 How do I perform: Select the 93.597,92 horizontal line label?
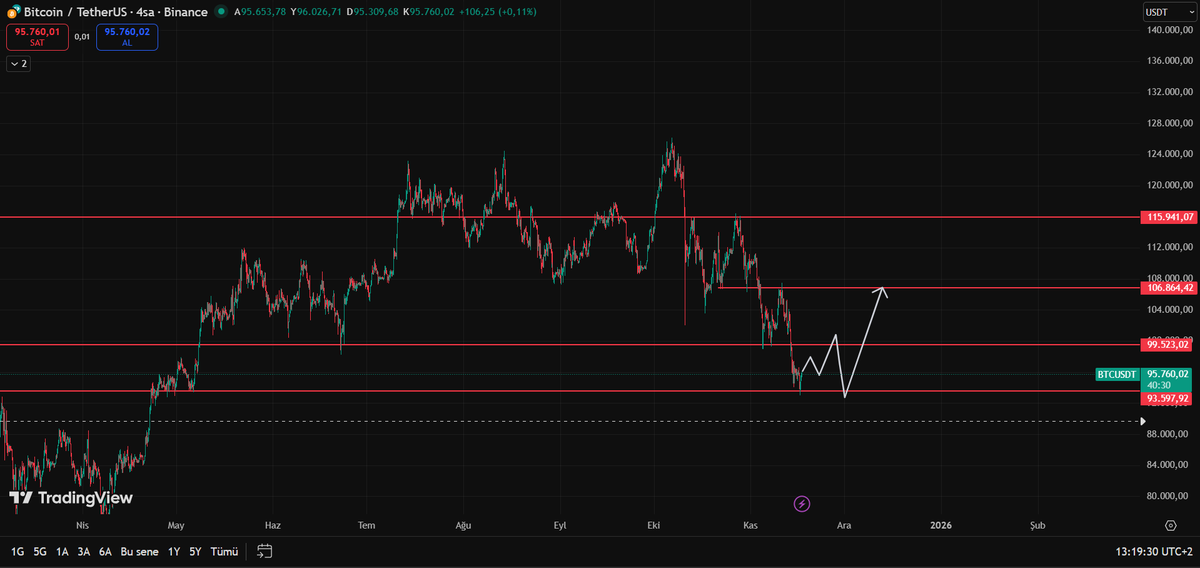tap(1168, 397)
